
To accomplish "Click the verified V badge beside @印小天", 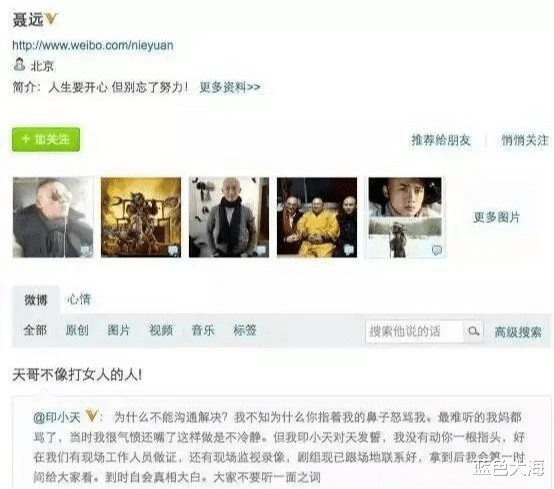I will (92, 416).
